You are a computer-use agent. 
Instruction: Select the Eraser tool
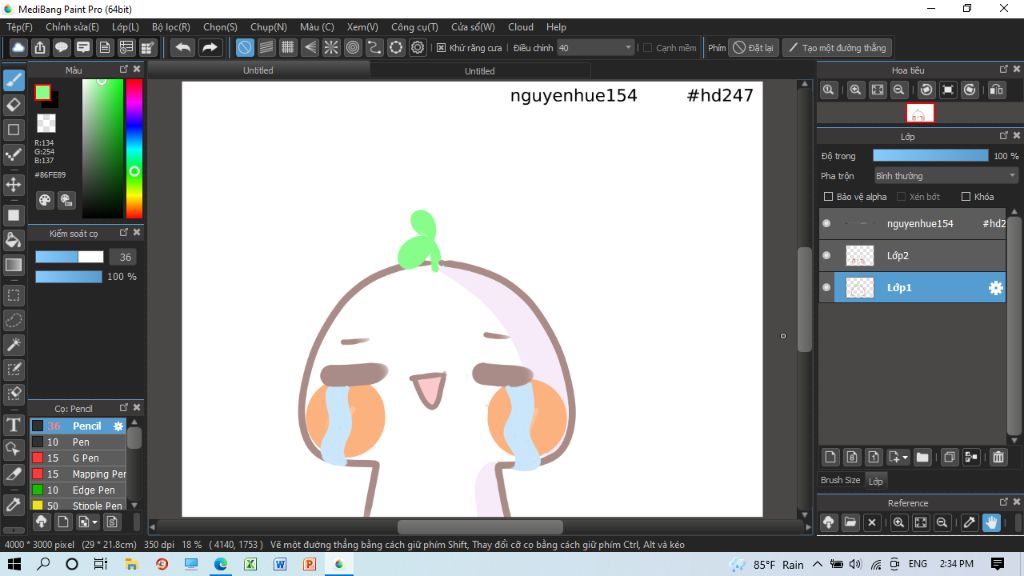coord(14,104)
